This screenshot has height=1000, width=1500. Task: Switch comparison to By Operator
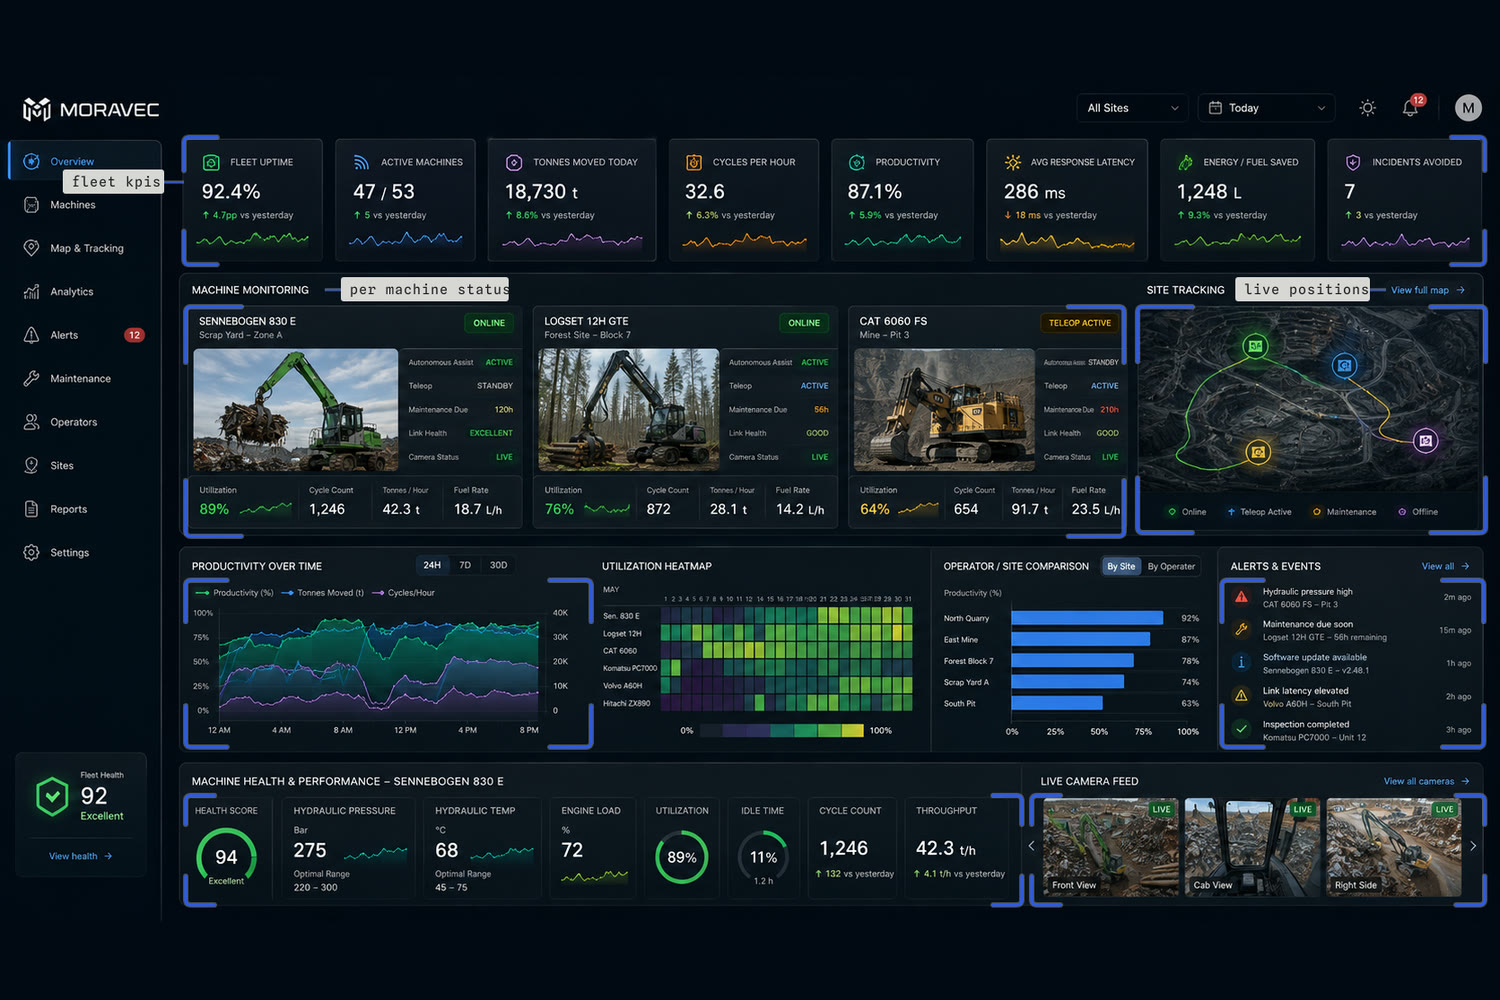1171,566
